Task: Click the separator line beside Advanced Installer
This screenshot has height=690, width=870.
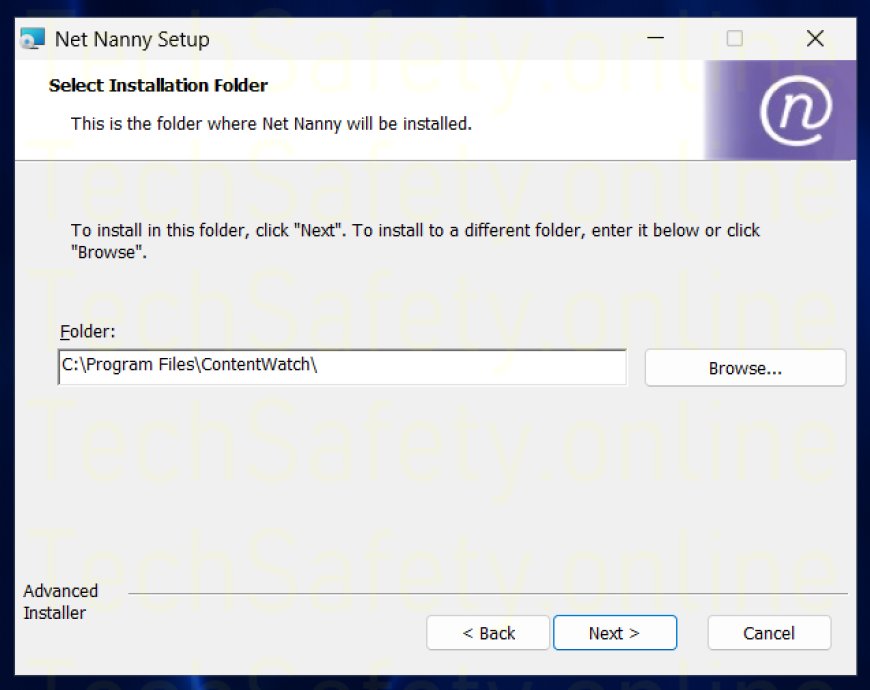Action: [480, 594]
